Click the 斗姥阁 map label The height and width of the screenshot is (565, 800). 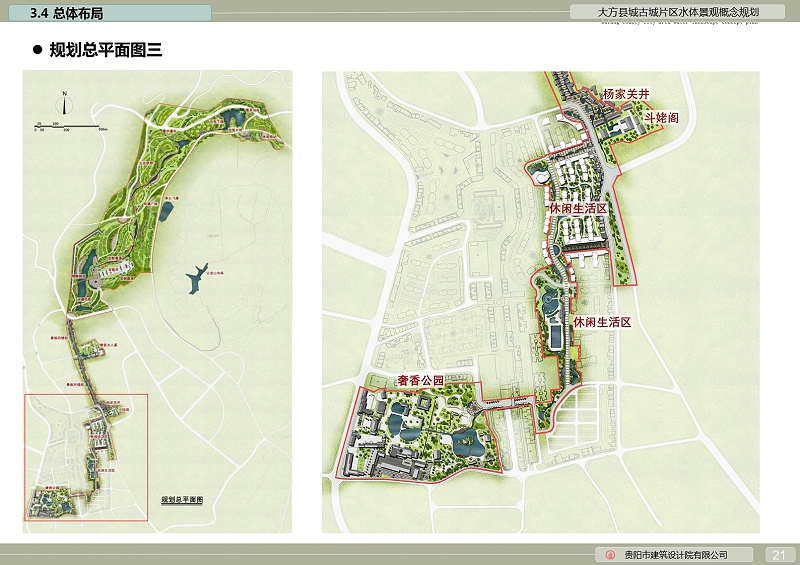[661, 117]
